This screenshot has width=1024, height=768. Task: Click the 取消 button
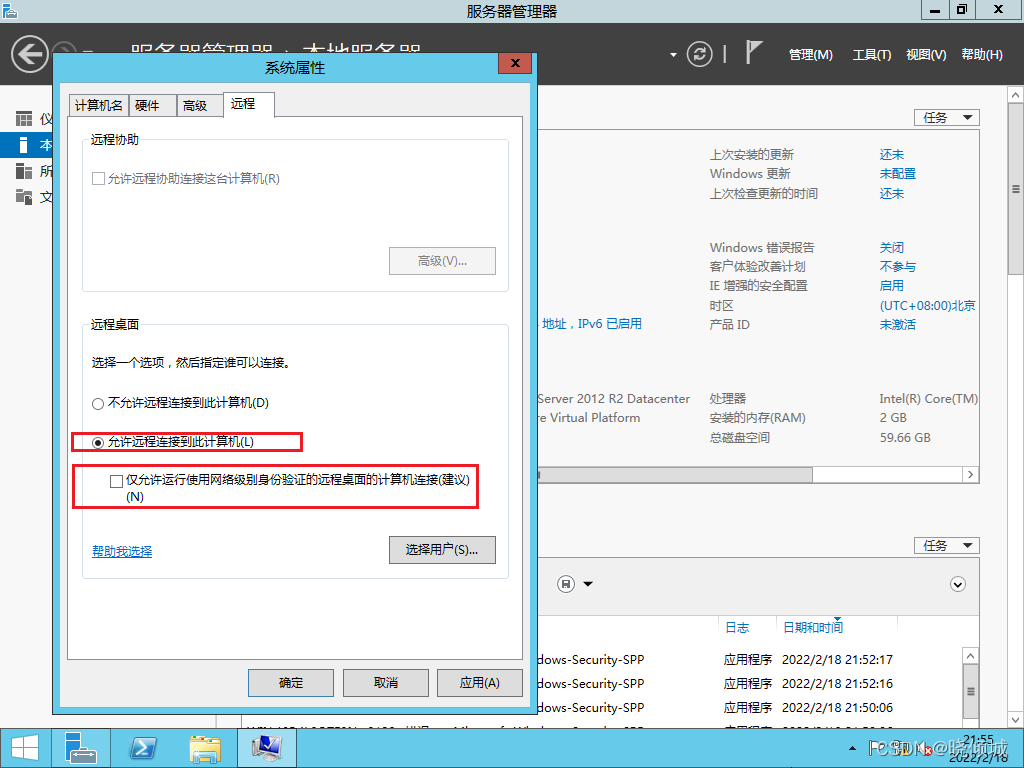[386, 683]
